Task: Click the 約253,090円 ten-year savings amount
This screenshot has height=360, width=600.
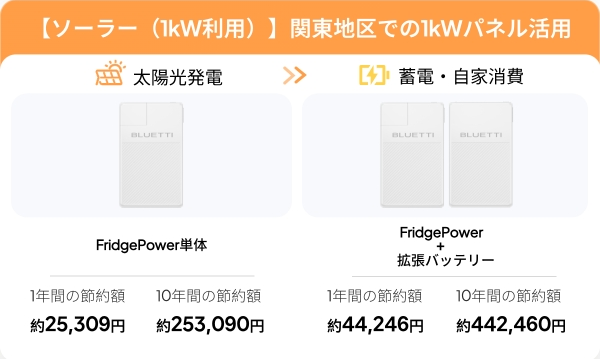Action: (x=210, y=324)
